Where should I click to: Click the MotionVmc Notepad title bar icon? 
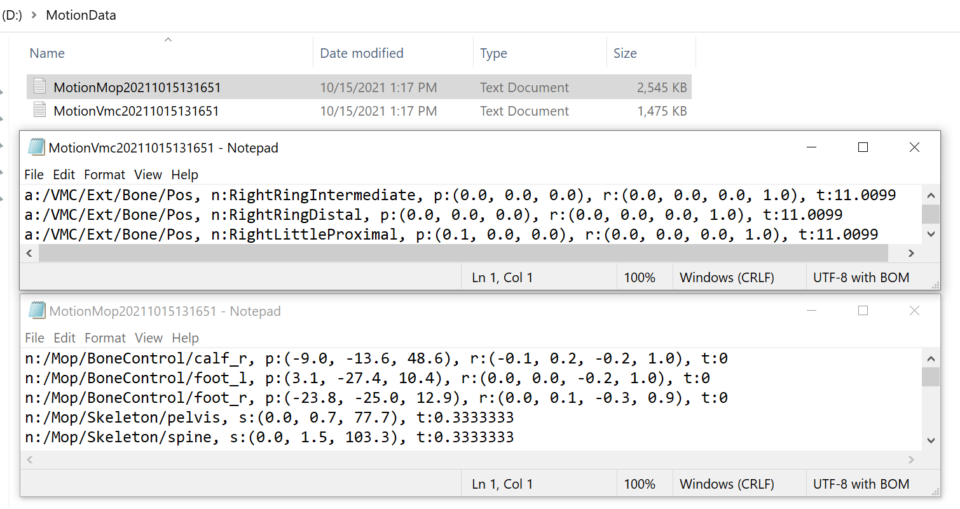[x=36, y=148]
